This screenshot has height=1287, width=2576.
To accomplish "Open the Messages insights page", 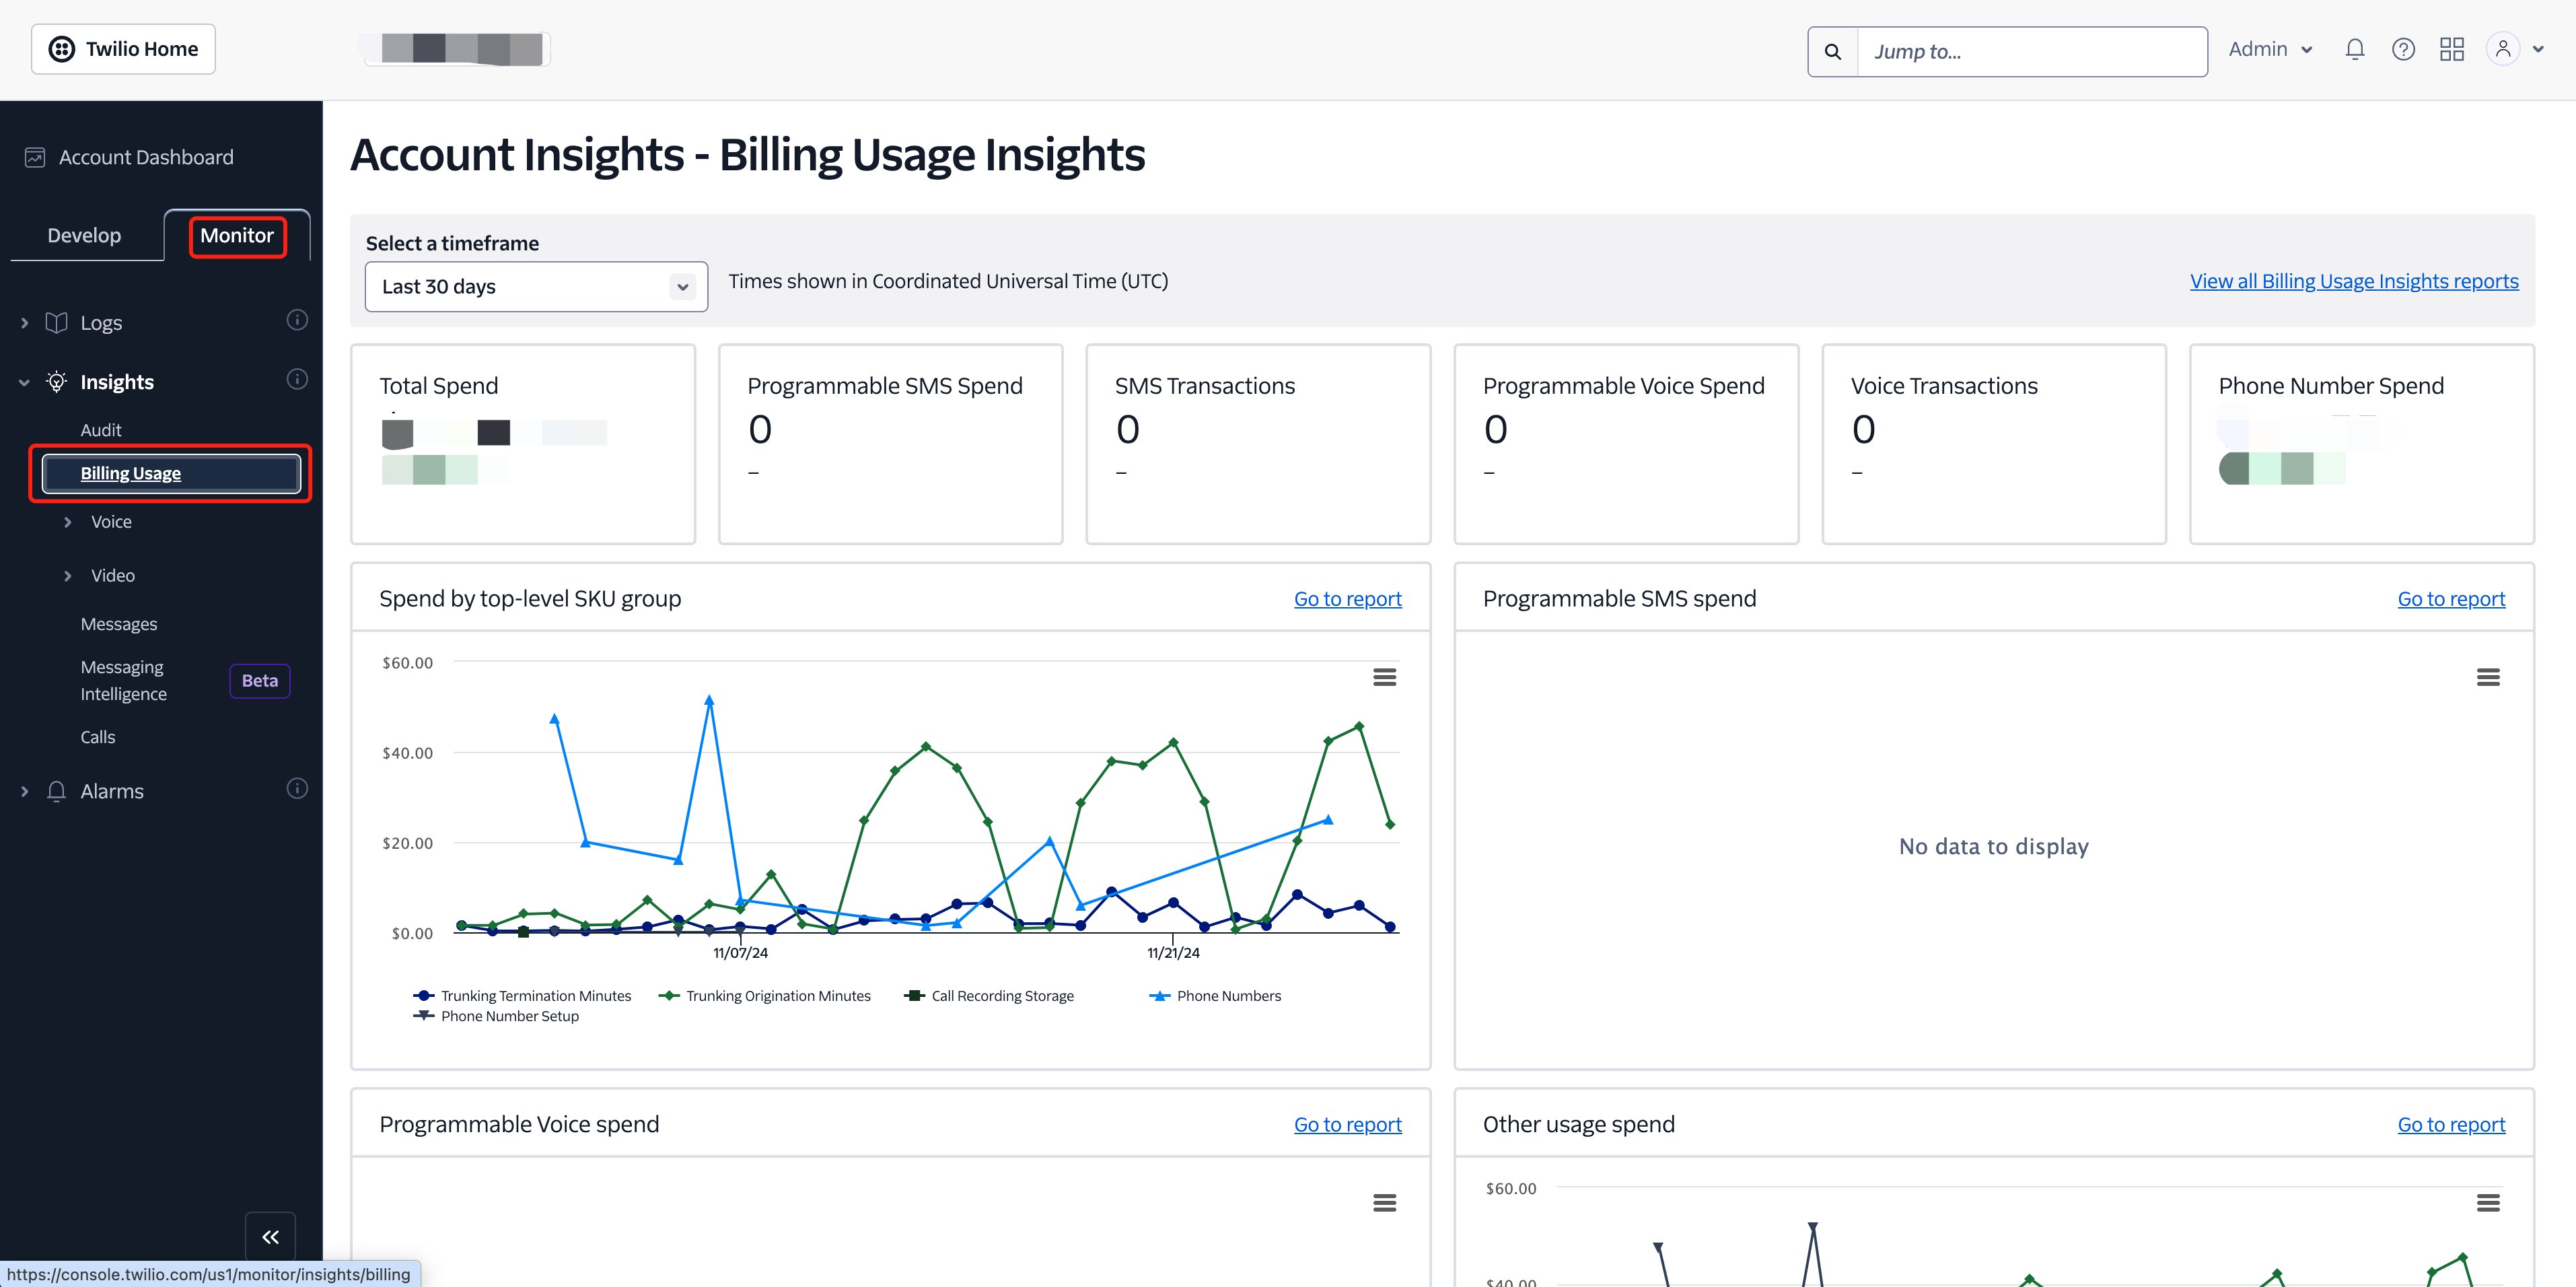I will tap(119, 624).
